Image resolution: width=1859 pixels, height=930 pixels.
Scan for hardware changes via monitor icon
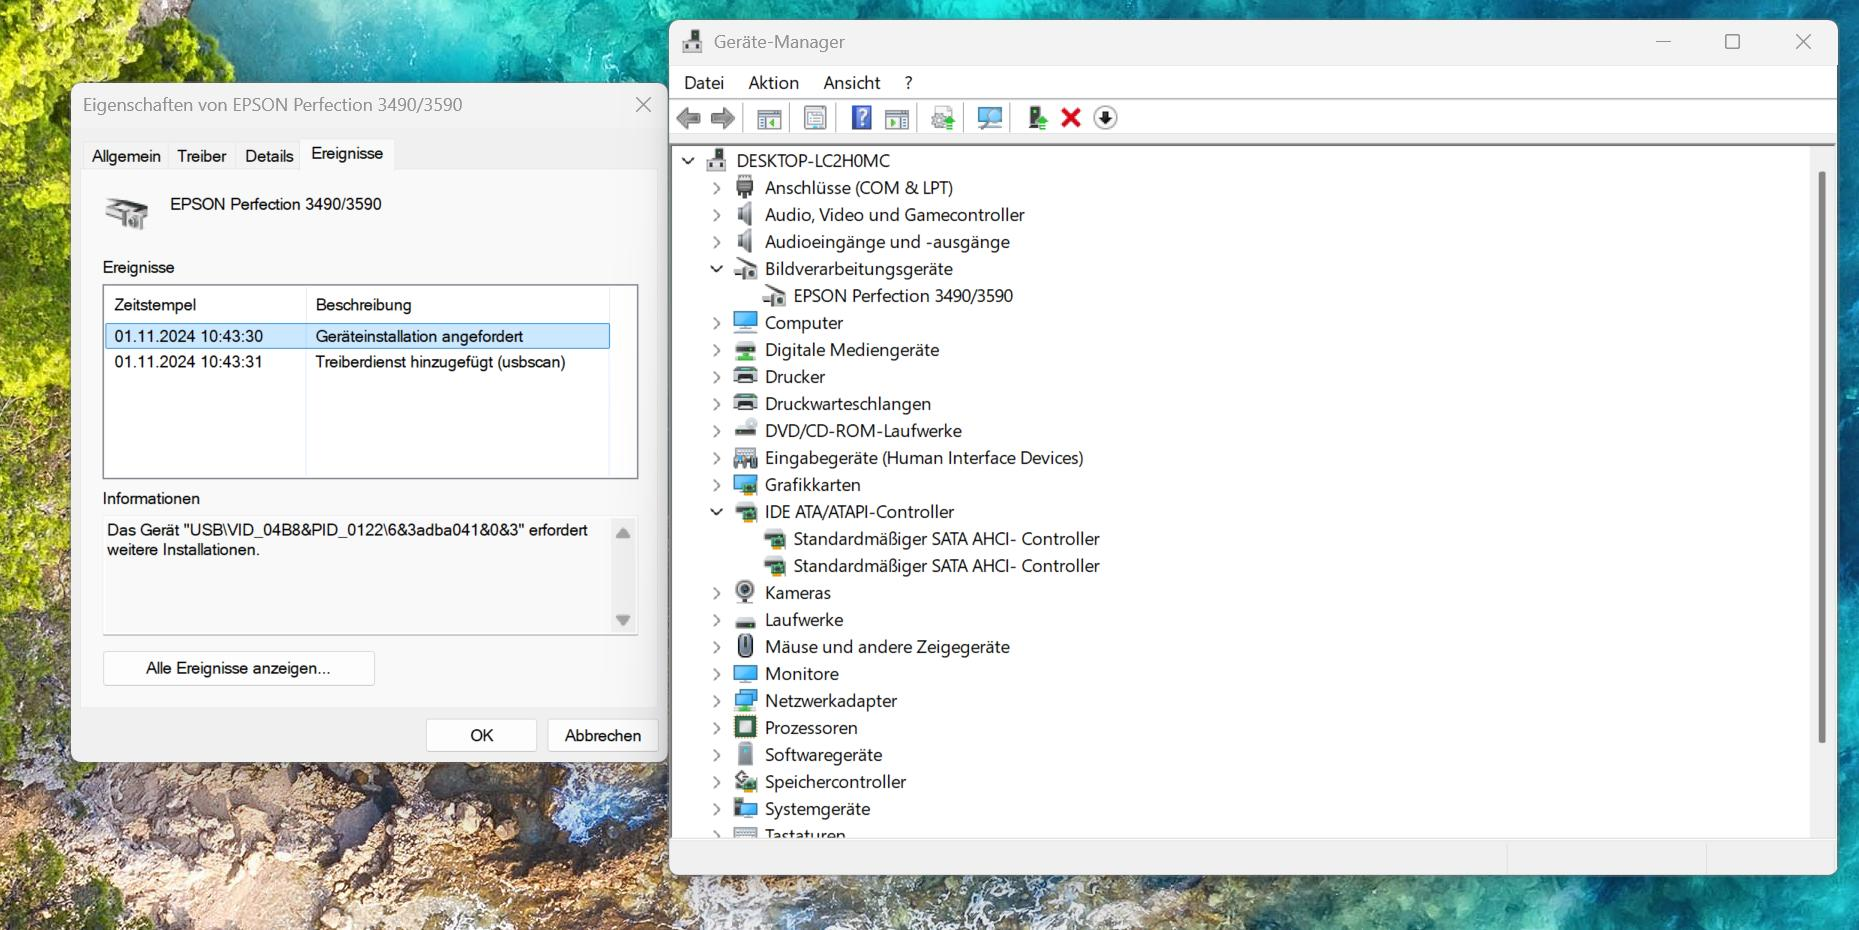coord(989,118)
